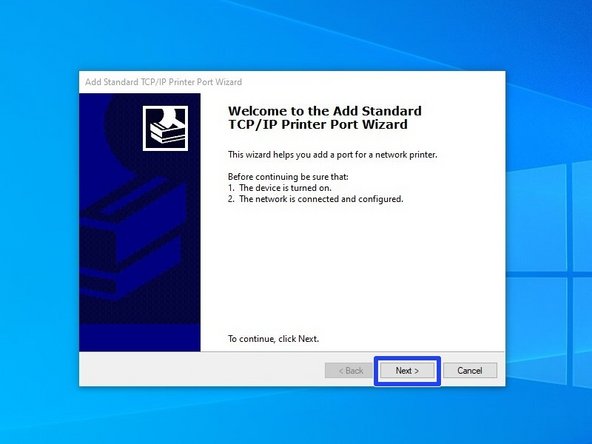Click the wizard title bar text
Viewport: 592px width, 444px height.
[163, 82]
